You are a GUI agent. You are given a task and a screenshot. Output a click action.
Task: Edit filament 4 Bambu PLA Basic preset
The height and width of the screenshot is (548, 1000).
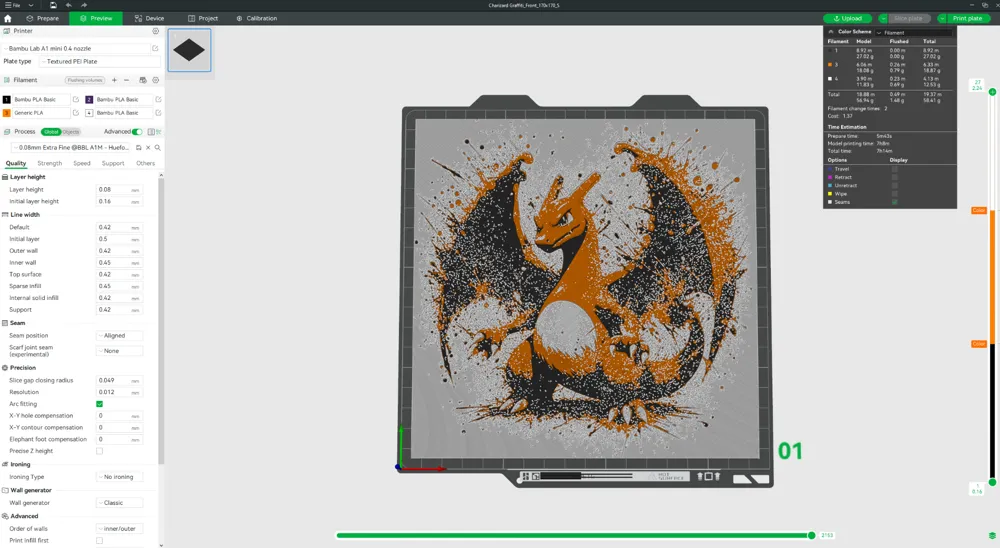[x=158, y=113]
